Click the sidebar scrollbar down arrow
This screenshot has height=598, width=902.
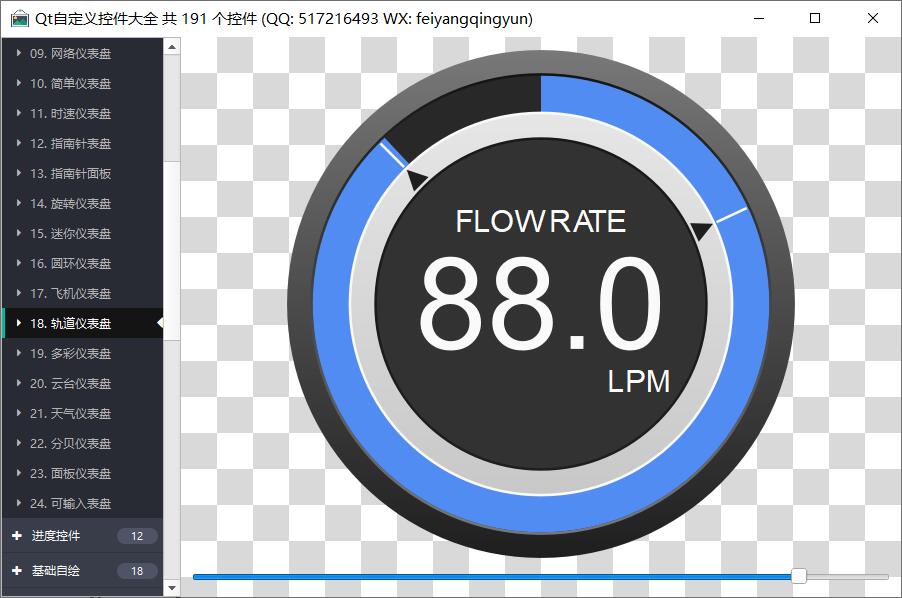[x=171, y=589]
